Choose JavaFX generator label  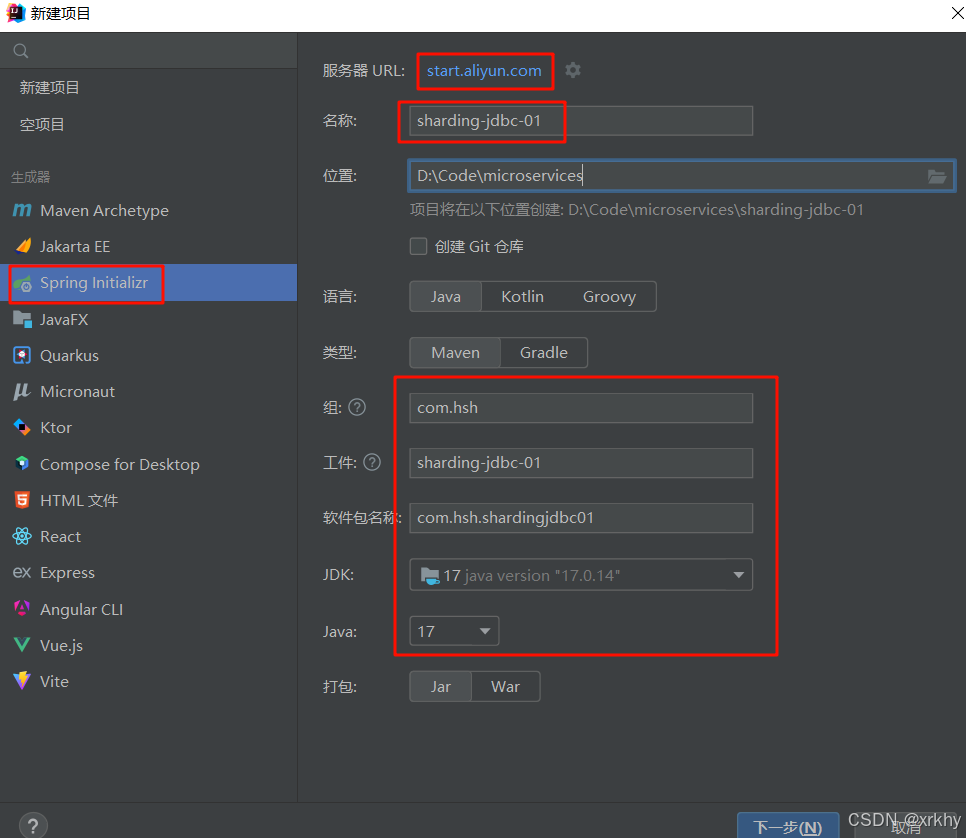pyautogui.click(x=64, y=320)
